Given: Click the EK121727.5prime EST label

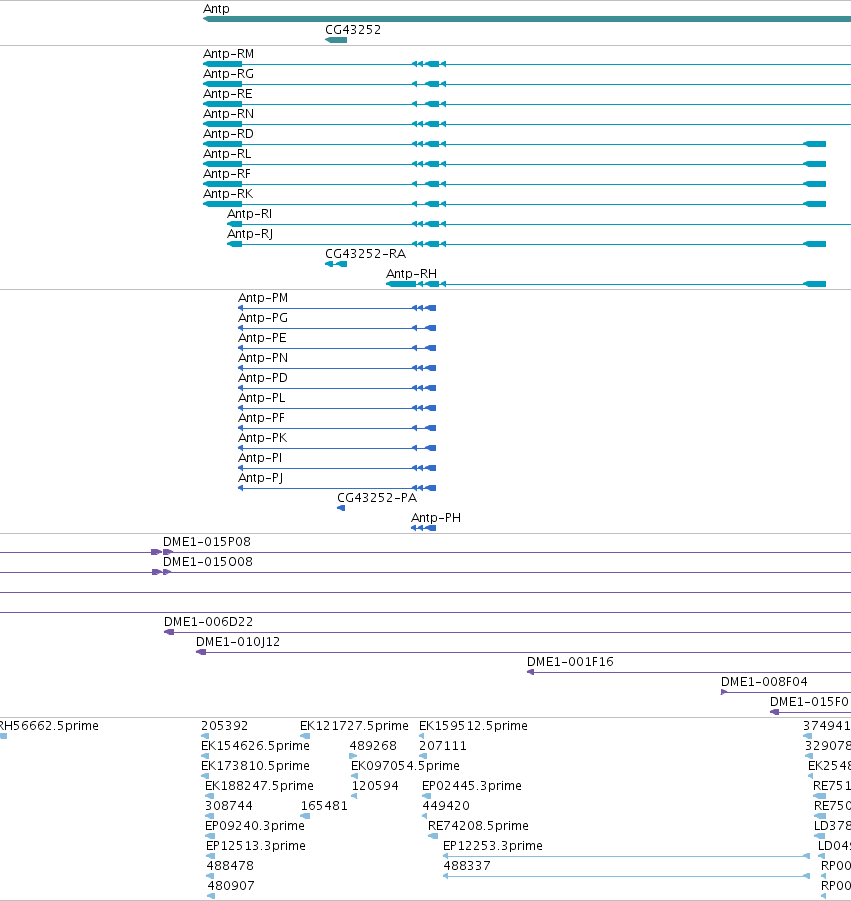Looking at the screenshot, I should coord(355,726).
